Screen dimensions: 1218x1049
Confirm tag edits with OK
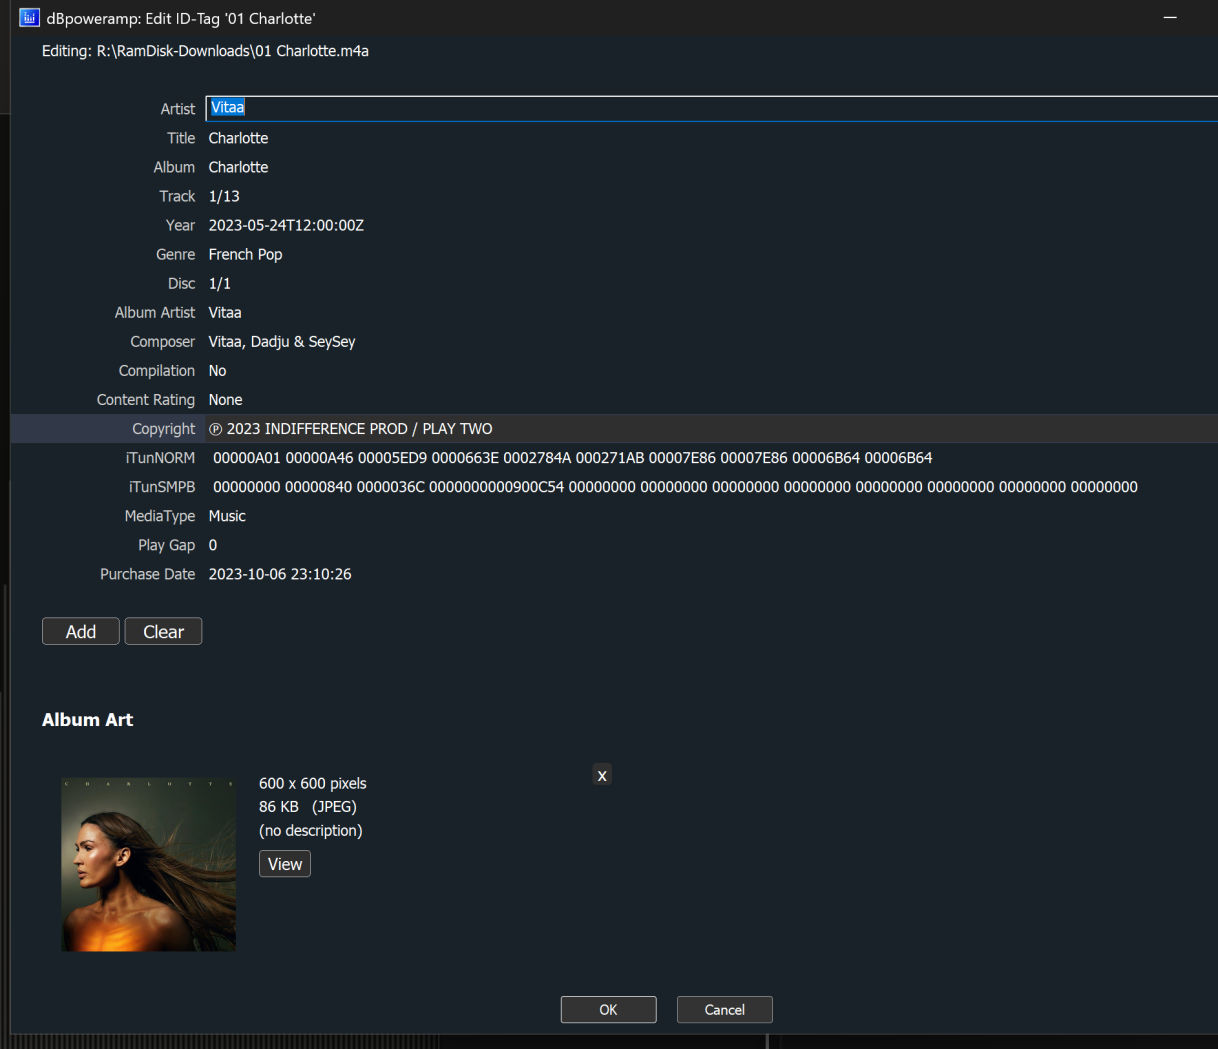pos(608,1010)
